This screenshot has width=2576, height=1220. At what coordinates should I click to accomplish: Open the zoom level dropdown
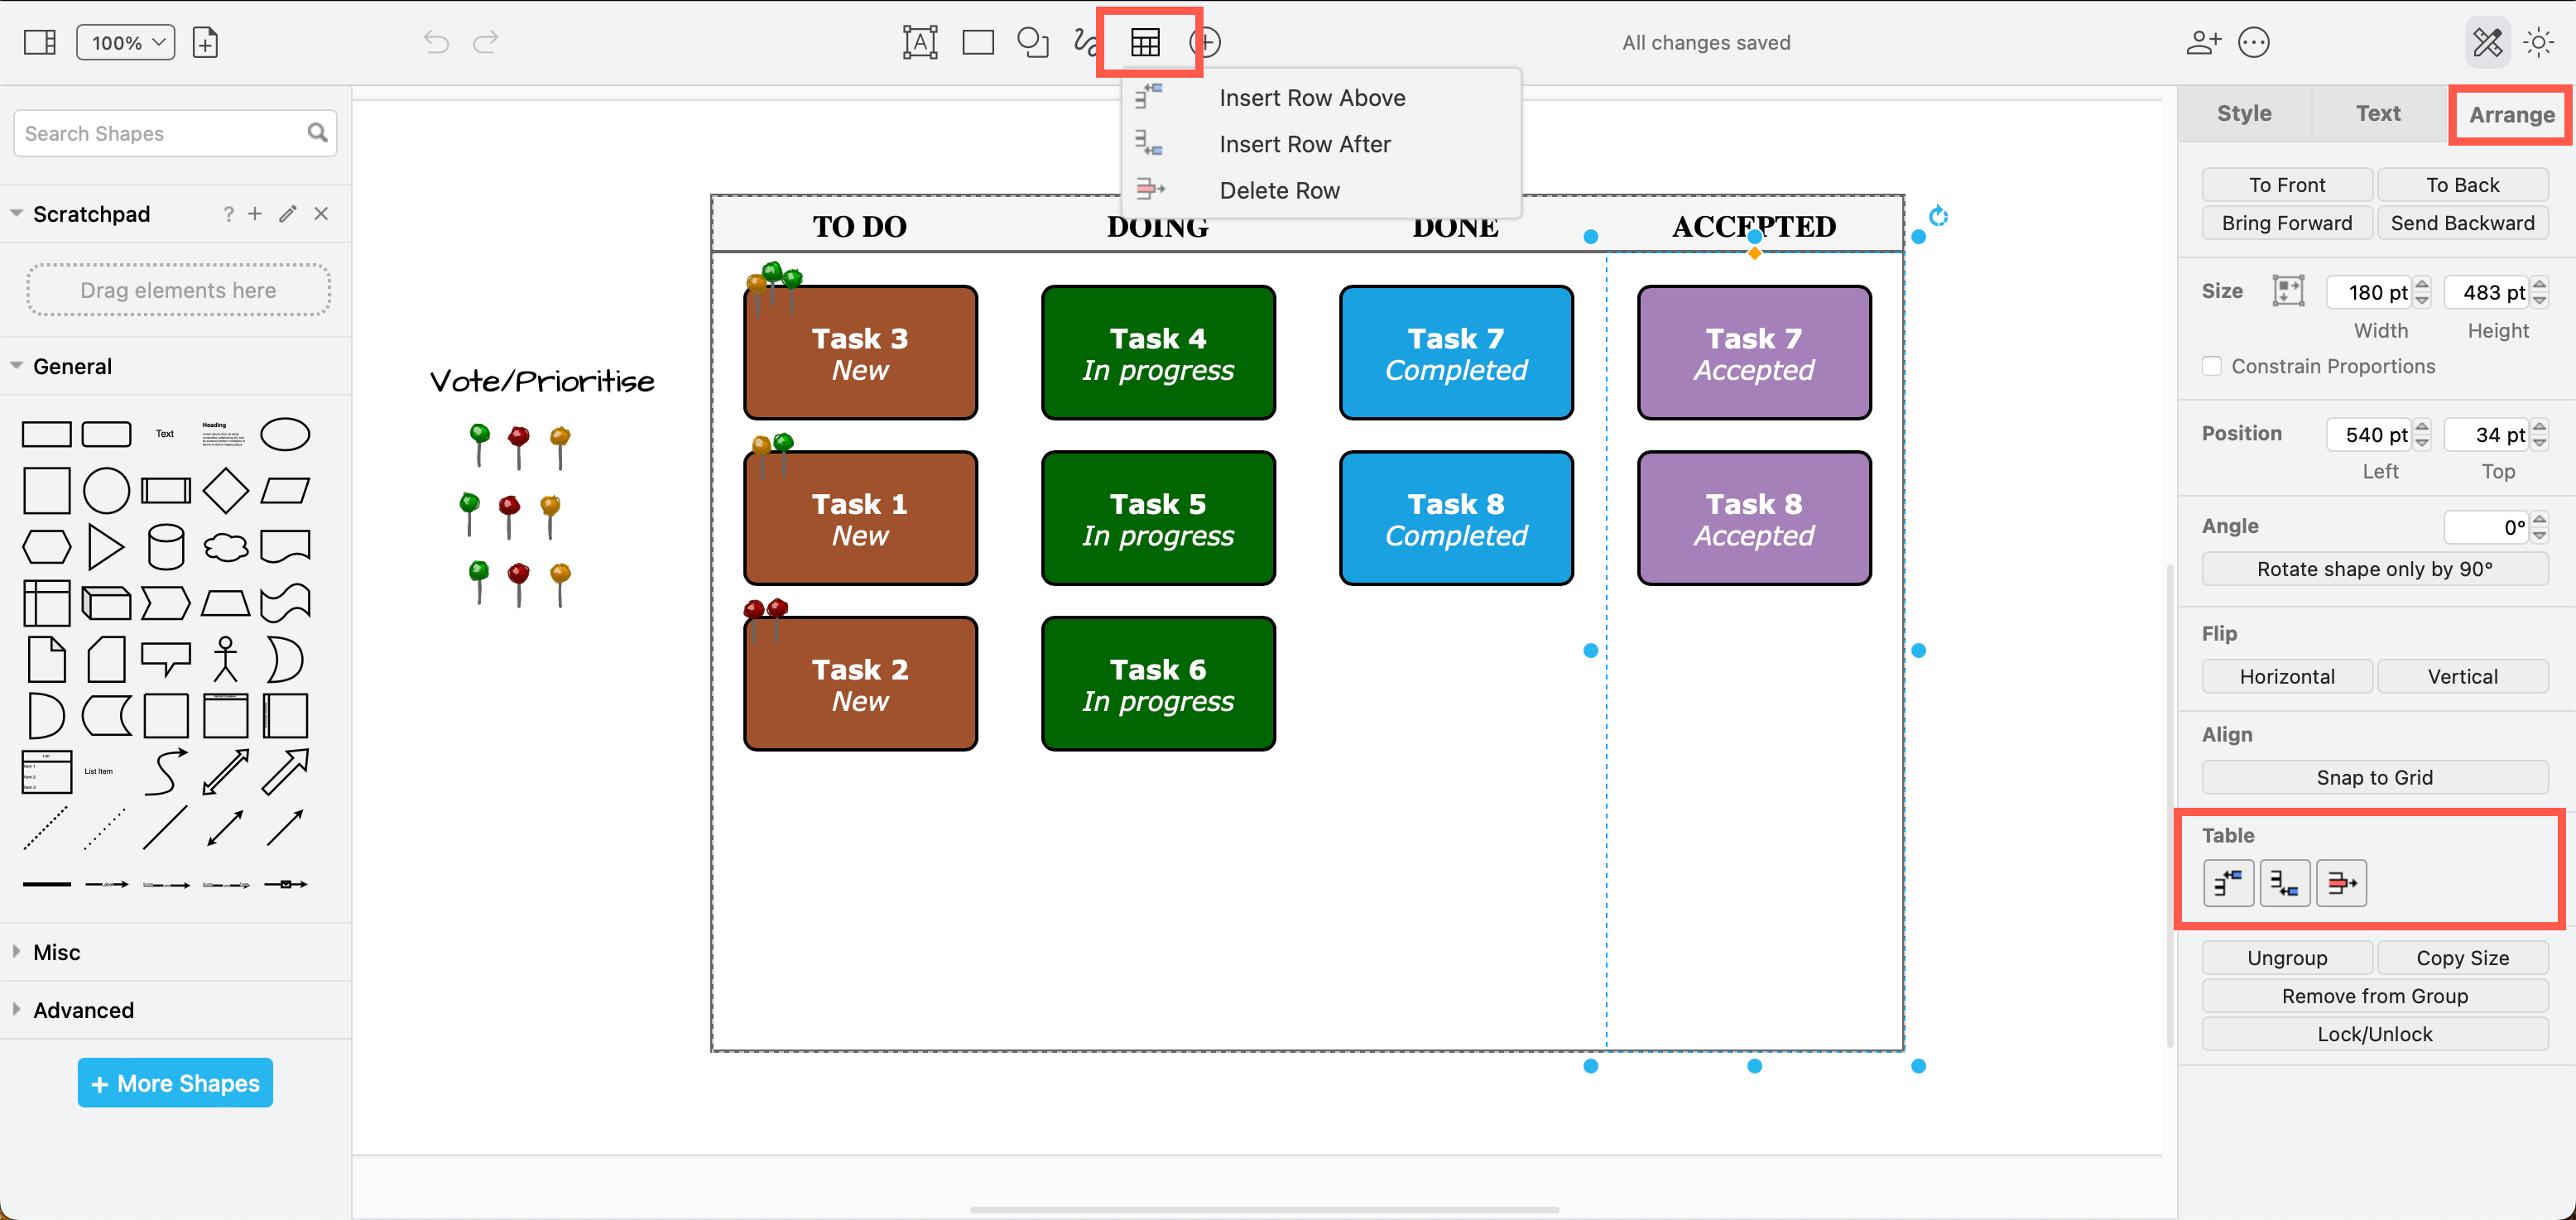(x=125, y=42)
